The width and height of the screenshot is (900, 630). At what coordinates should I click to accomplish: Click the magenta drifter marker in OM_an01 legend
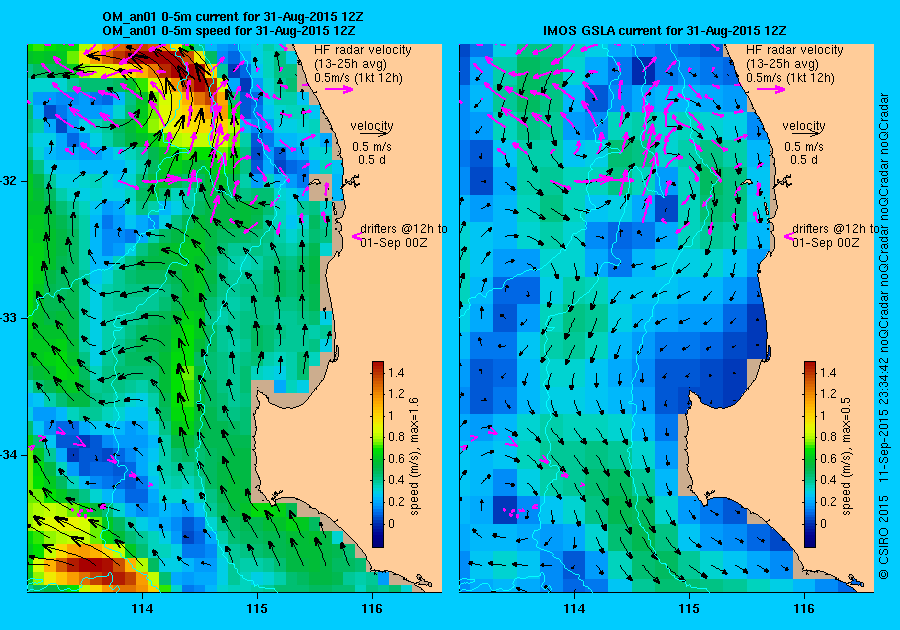356,236
